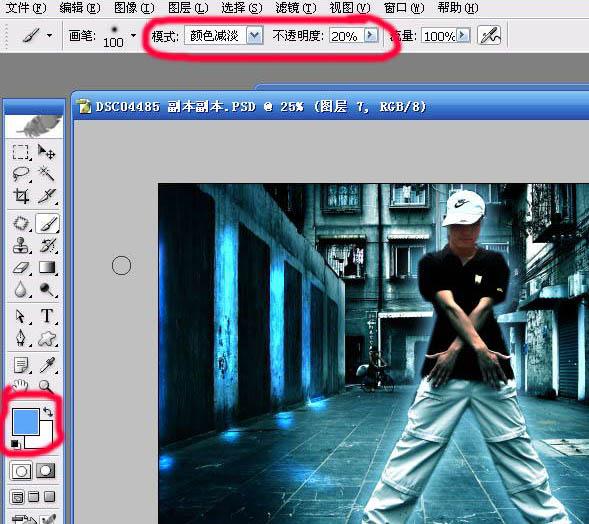Select the Eraser tool
The image size is (589, 524).
tap(20, 268)
